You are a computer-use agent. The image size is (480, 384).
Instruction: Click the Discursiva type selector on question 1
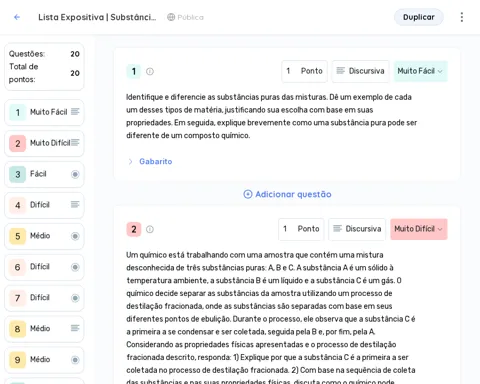coord(360,71)
